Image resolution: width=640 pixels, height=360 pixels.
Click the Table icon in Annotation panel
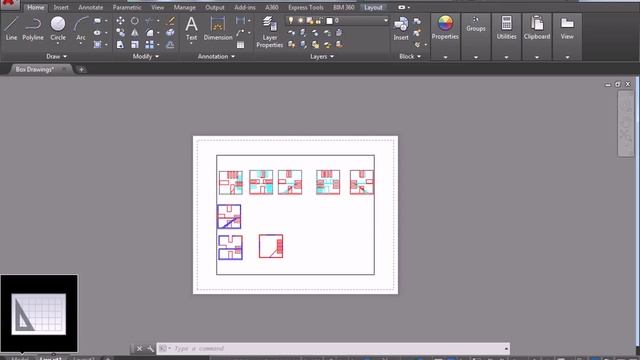(x=240, y=45)
